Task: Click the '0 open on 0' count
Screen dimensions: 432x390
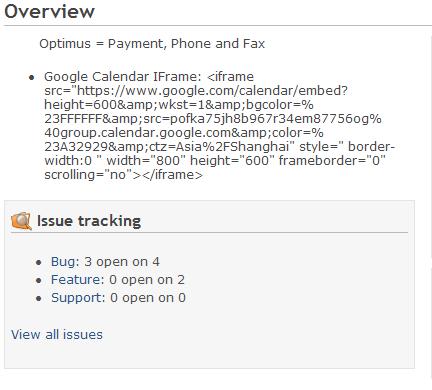Action: coord(148,298)
